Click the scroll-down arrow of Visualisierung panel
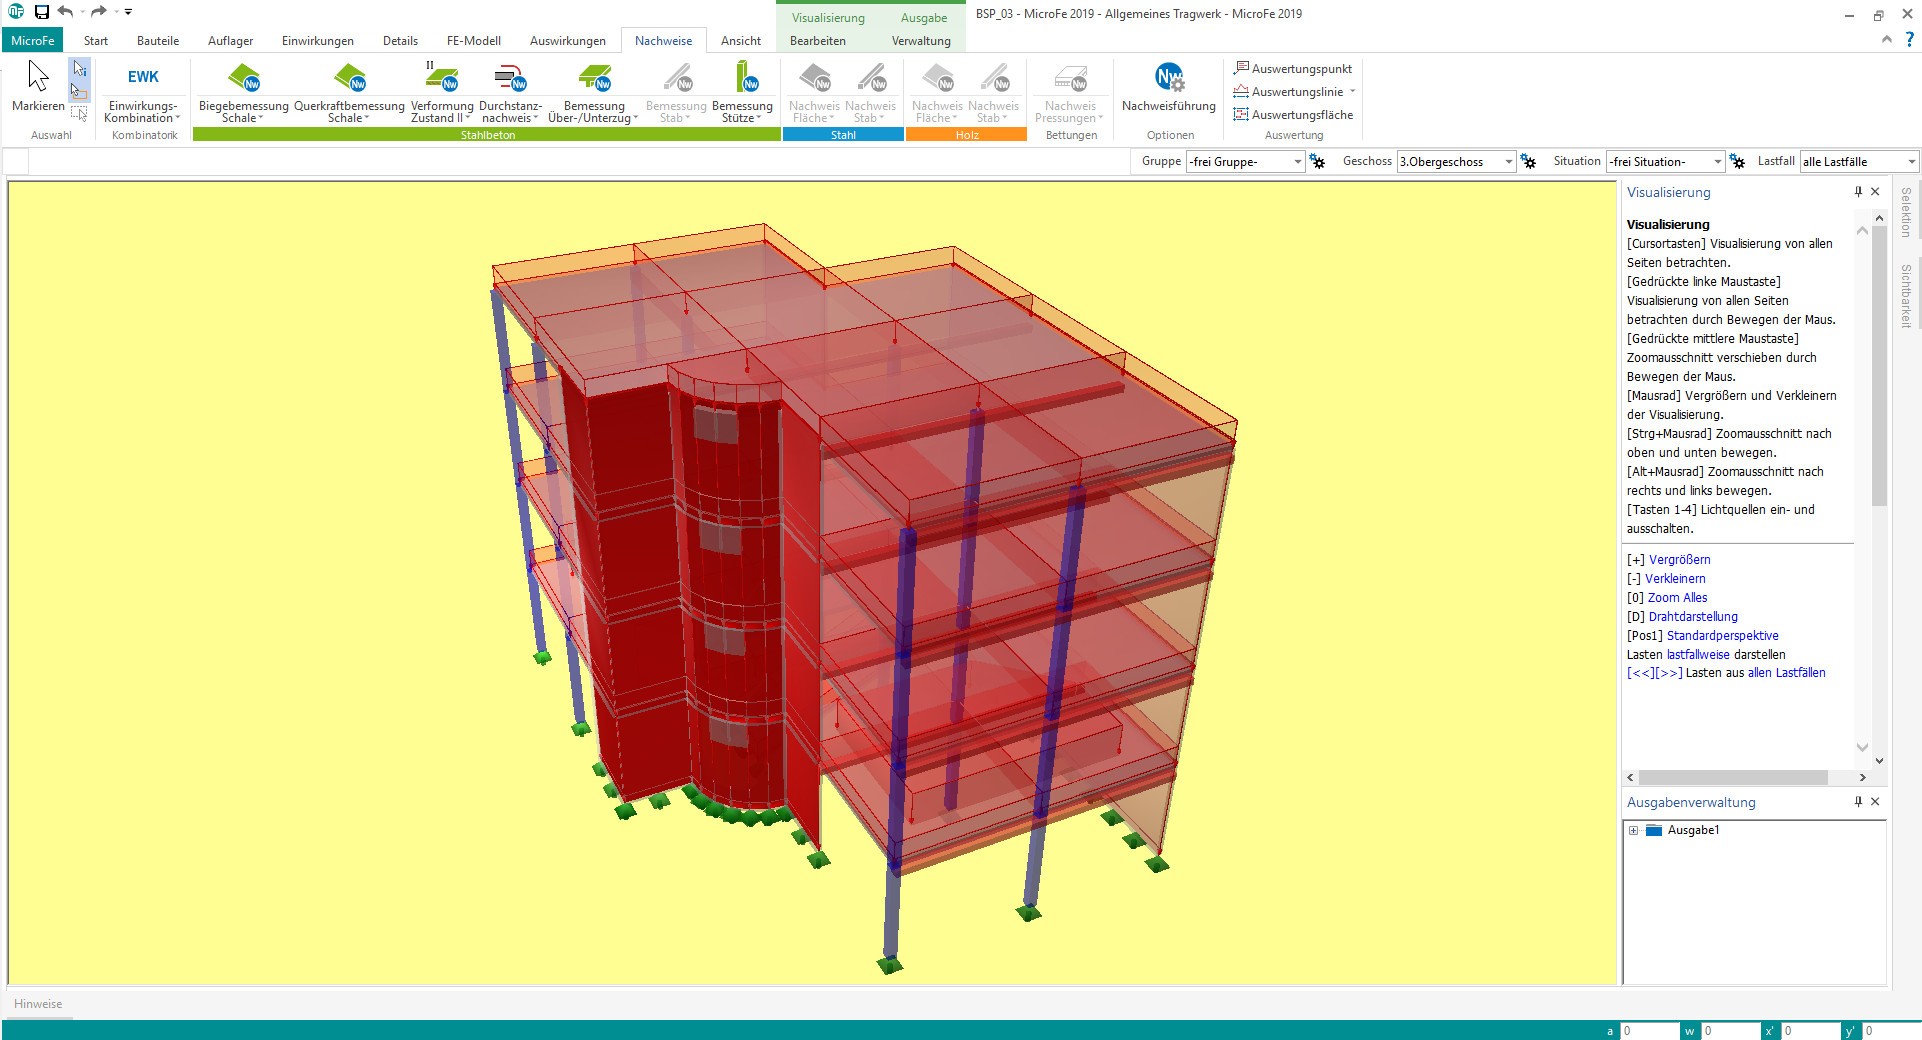This screenshot has height=1040, width=1922. [x=1879, y=761]
